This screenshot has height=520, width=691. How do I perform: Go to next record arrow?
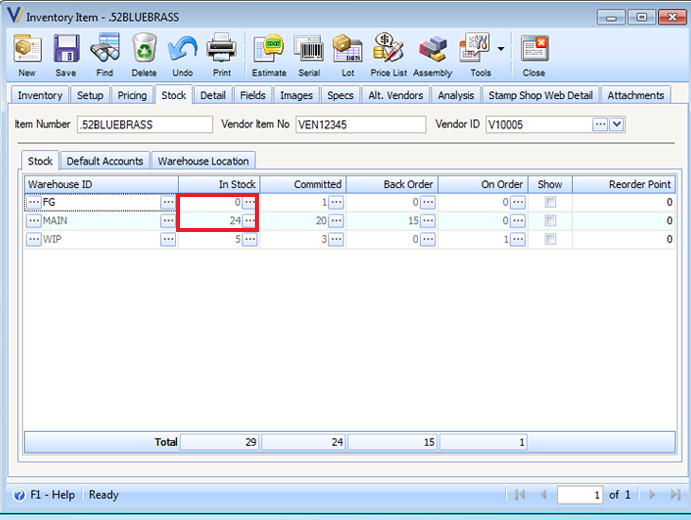click(652, 494)
